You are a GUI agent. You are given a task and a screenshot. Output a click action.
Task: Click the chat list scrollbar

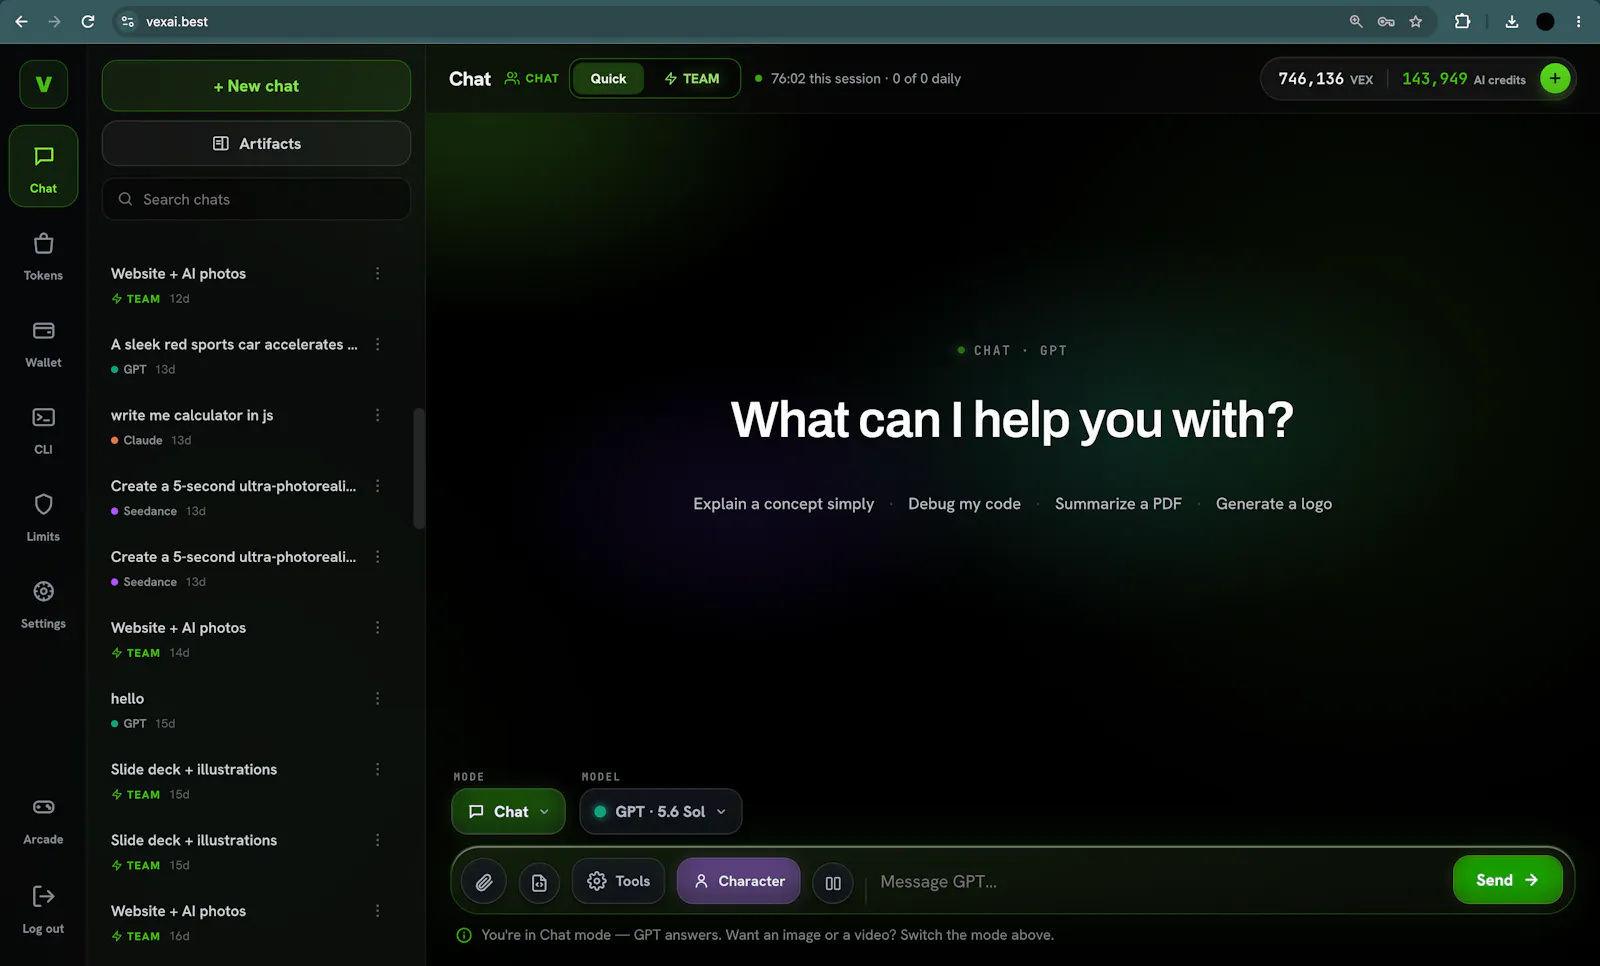point(419,468)
